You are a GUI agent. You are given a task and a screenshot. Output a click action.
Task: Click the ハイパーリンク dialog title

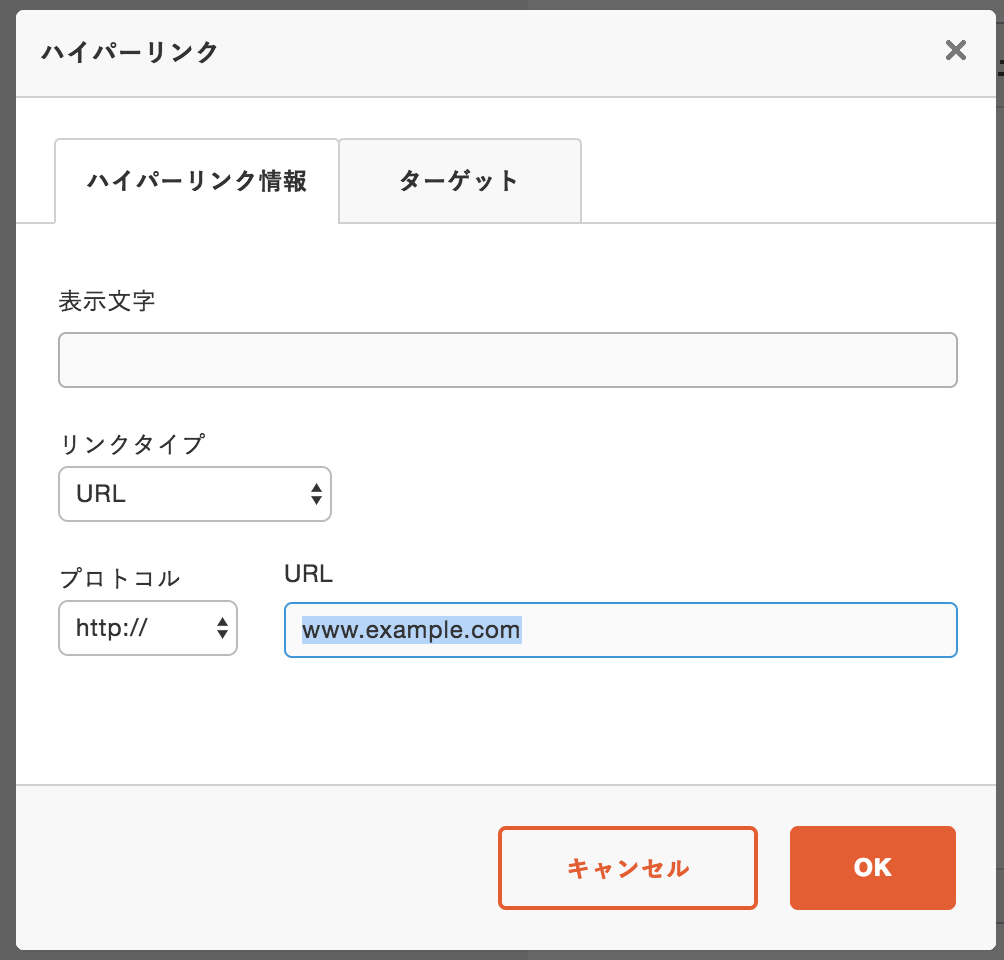pos(130,52)
